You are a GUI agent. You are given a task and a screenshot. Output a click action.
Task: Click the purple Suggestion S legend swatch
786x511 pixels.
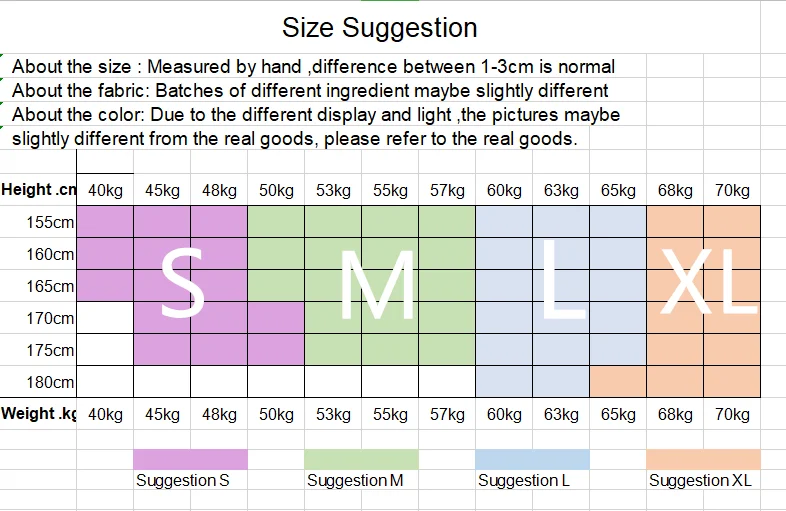coord(190,459)
